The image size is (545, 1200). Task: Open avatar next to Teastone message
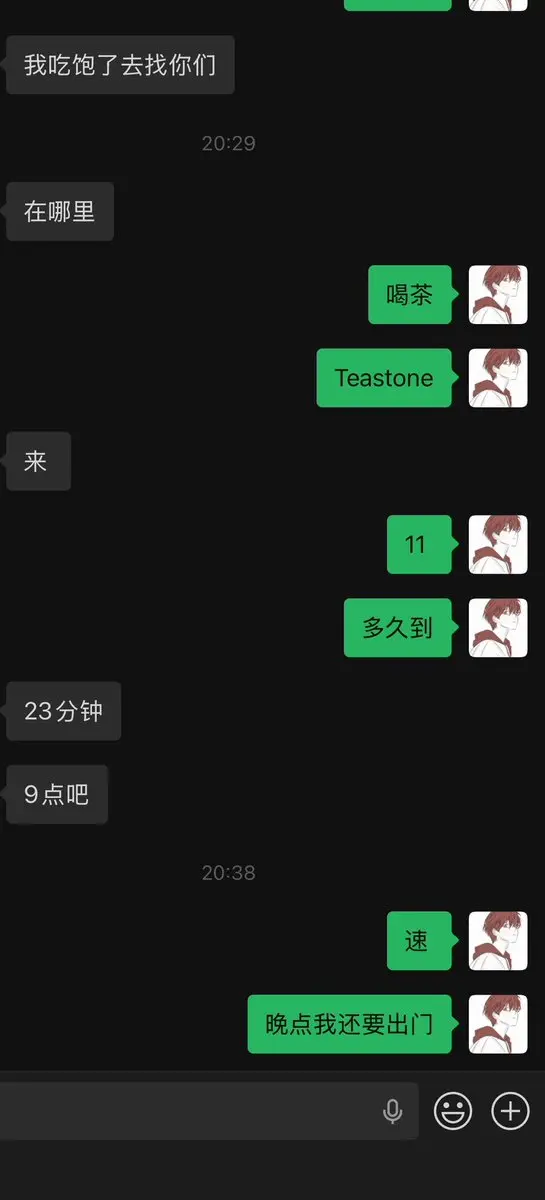tap(498, 378)
